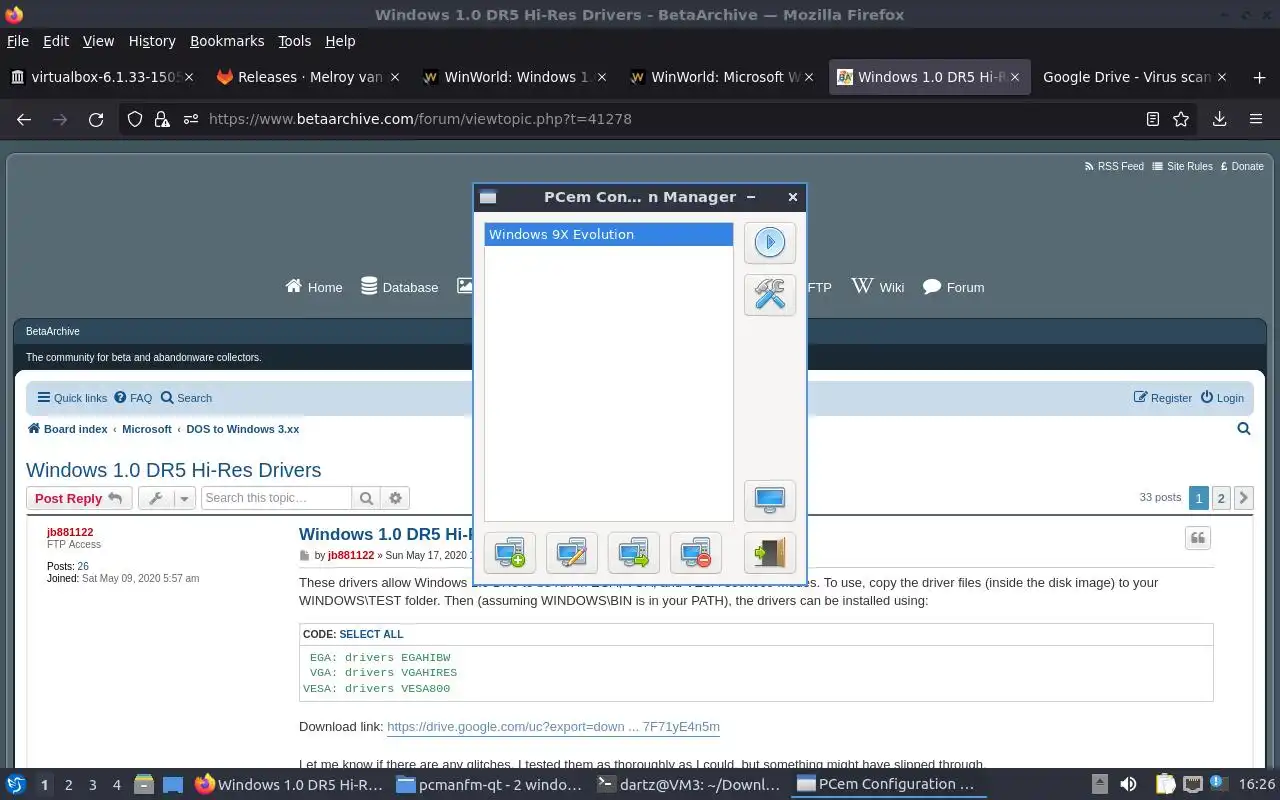
Task: Open the volume control in system tray
Action: click(x=1128, y=785)
